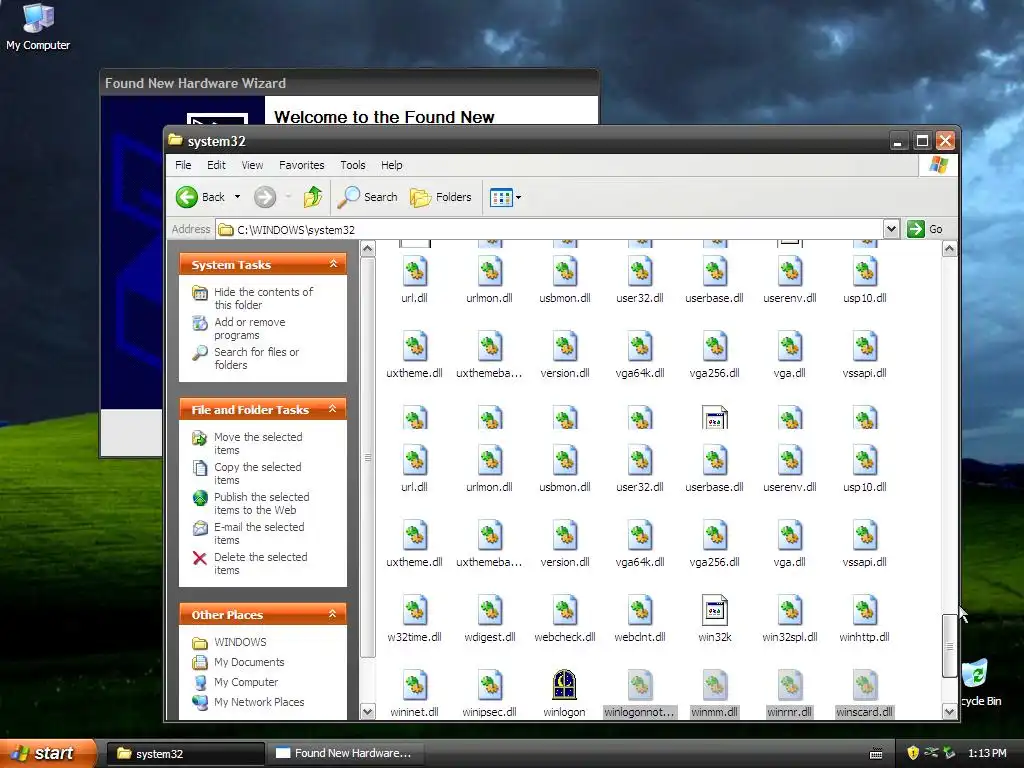Screen dimensions: 1024x768
Task: Open the Tools menu
Action: click(353, 165)
